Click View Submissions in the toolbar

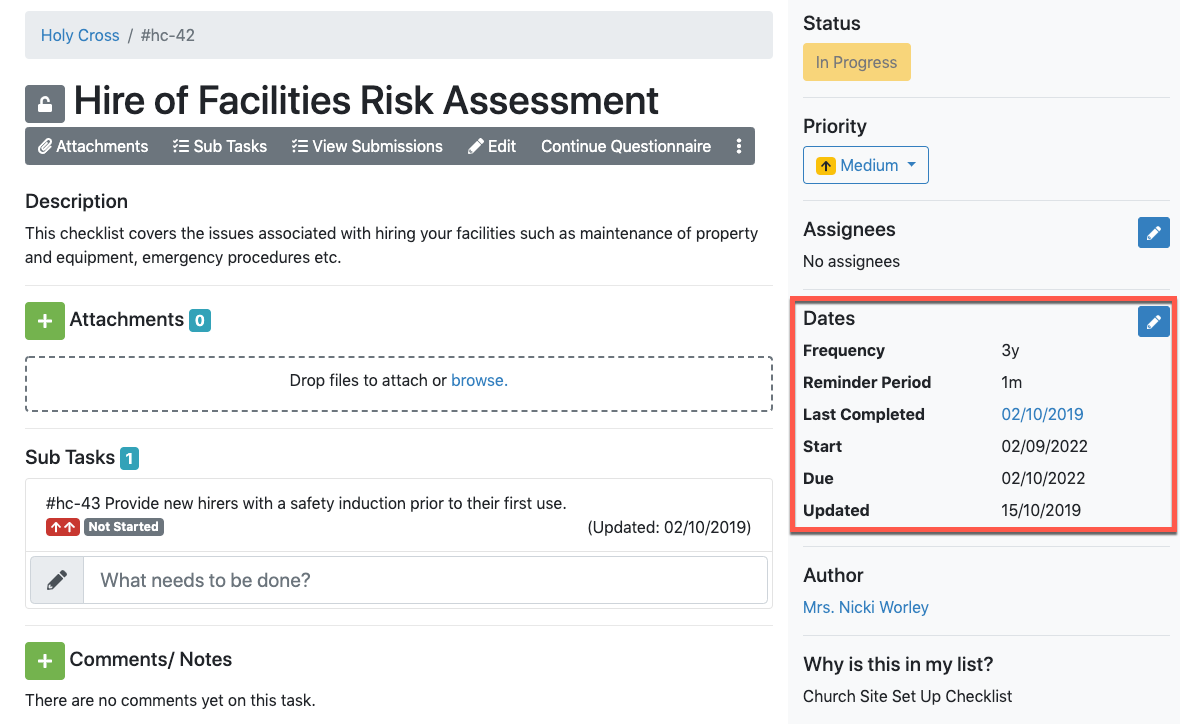point(367,146)
